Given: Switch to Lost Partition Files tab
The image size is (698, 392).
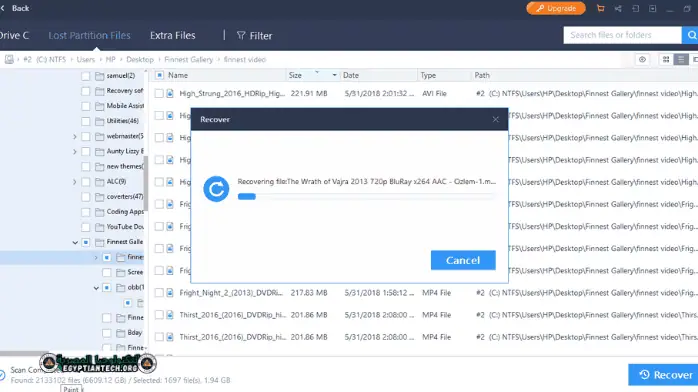Looking at the screenshot, I should [x=89, y=36].
